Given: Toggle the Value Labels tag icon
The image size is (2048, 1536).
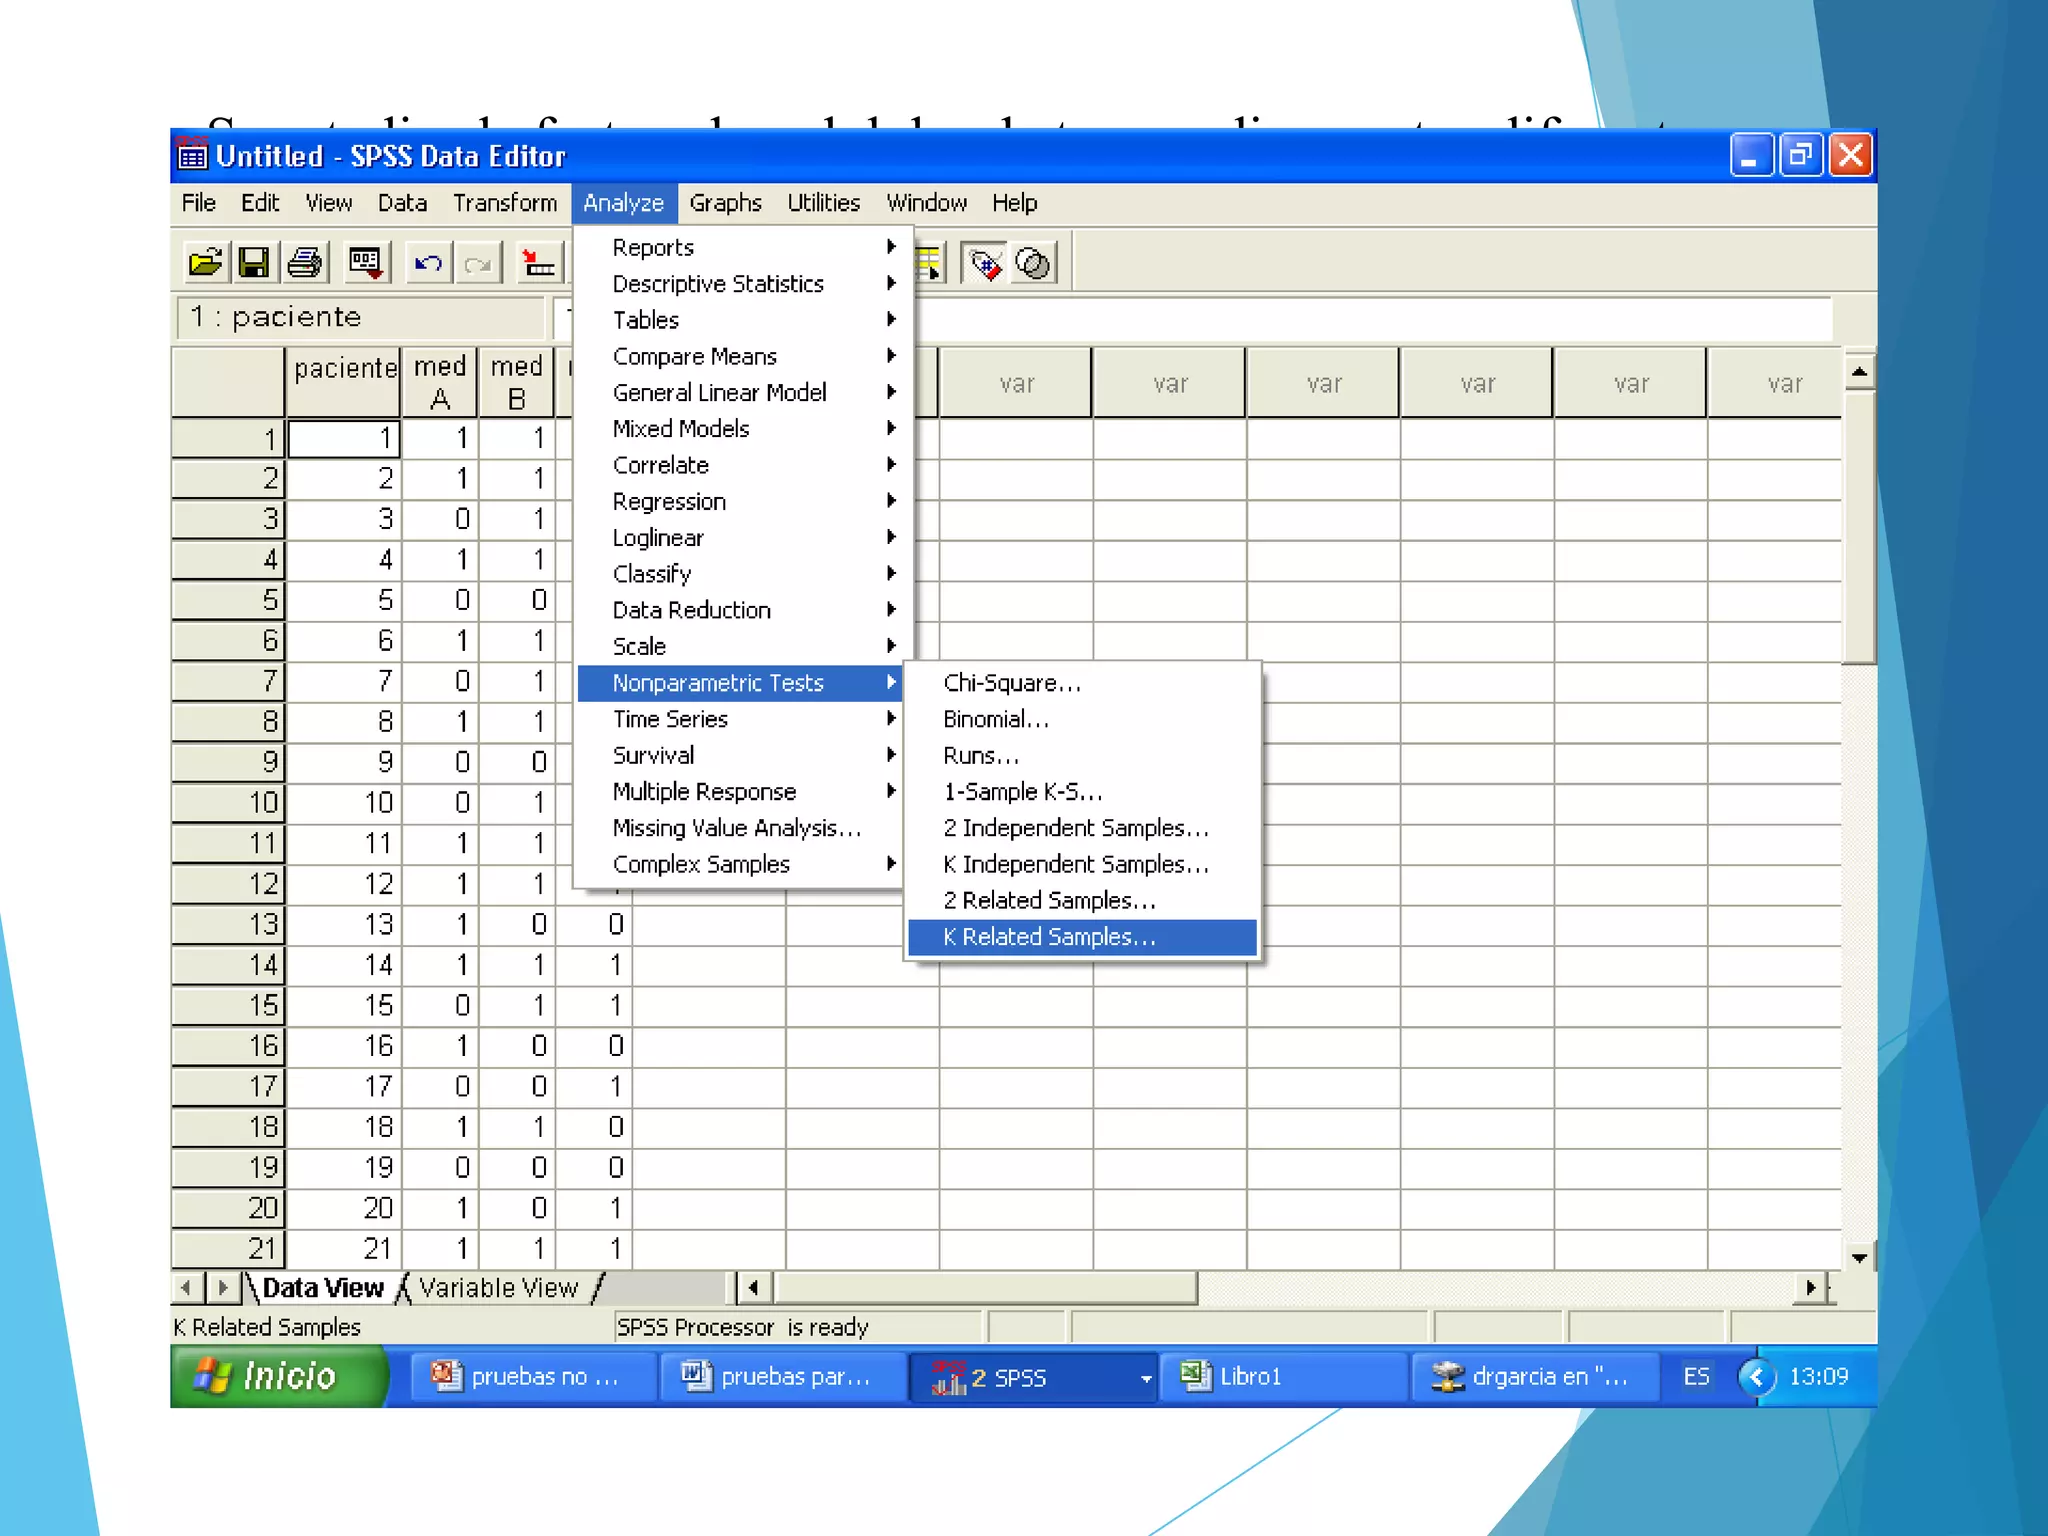Looking at the screenshot, I should pyautogui.click(x=985, y=263).
